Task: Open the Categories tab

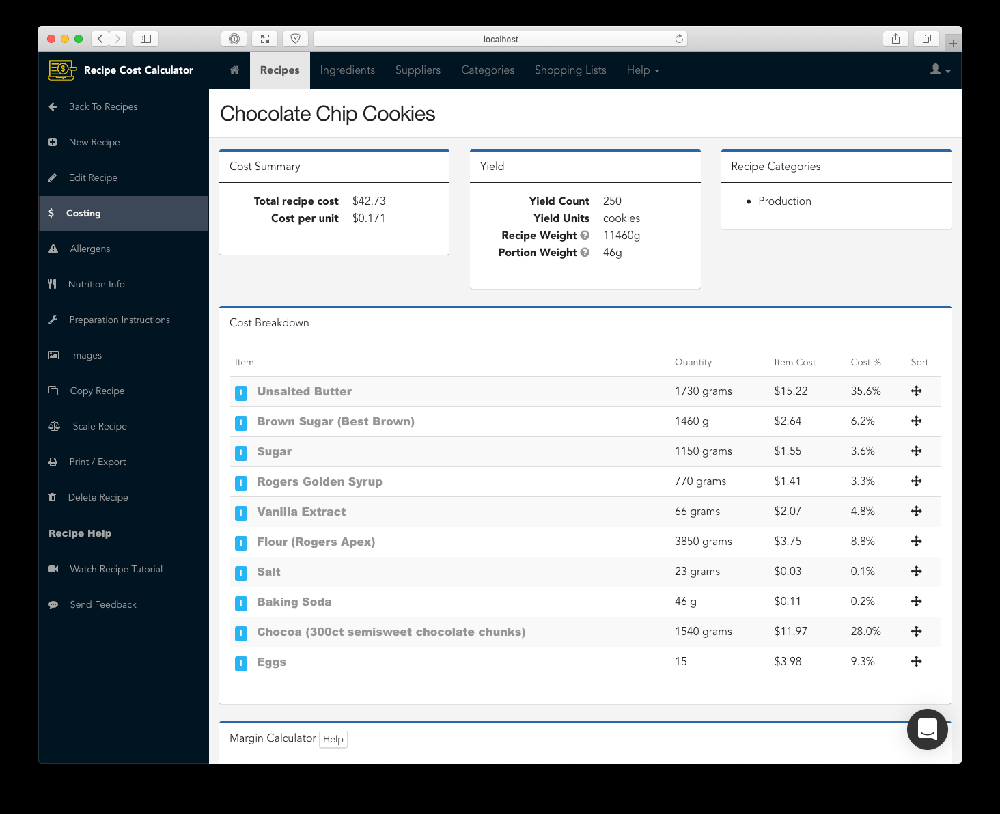Action: 488,70
